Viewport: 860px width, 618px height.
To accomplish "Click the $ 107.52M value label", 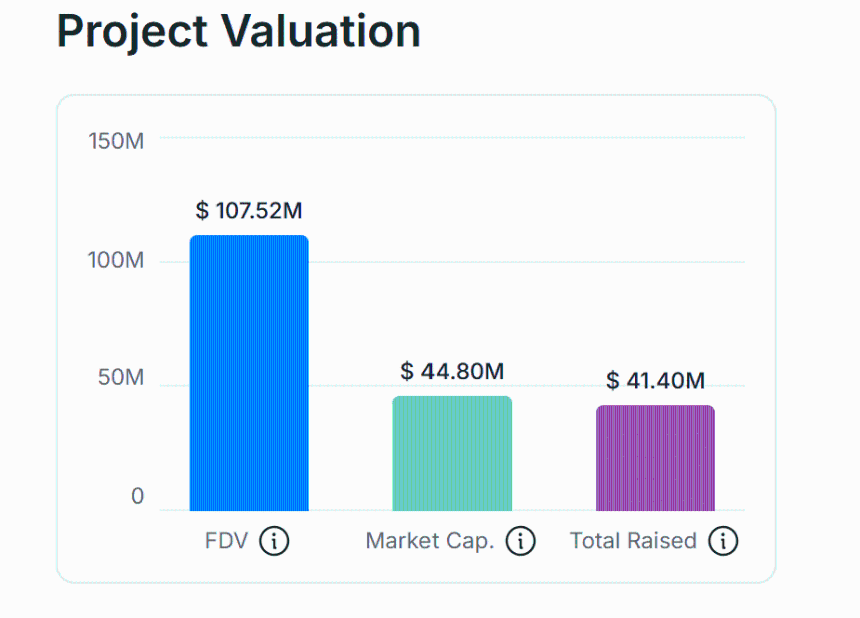I will pos(249,211).
